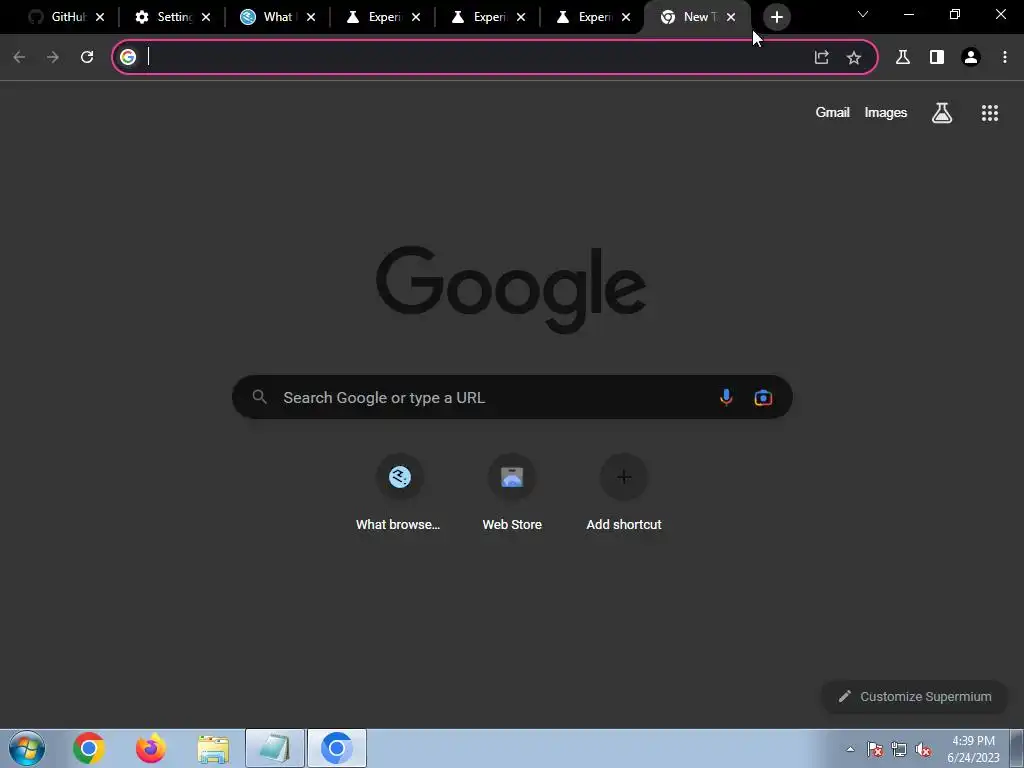1024x768 pixels.
Task: Open a new tab with the plus button
Action: coord(776,17)
